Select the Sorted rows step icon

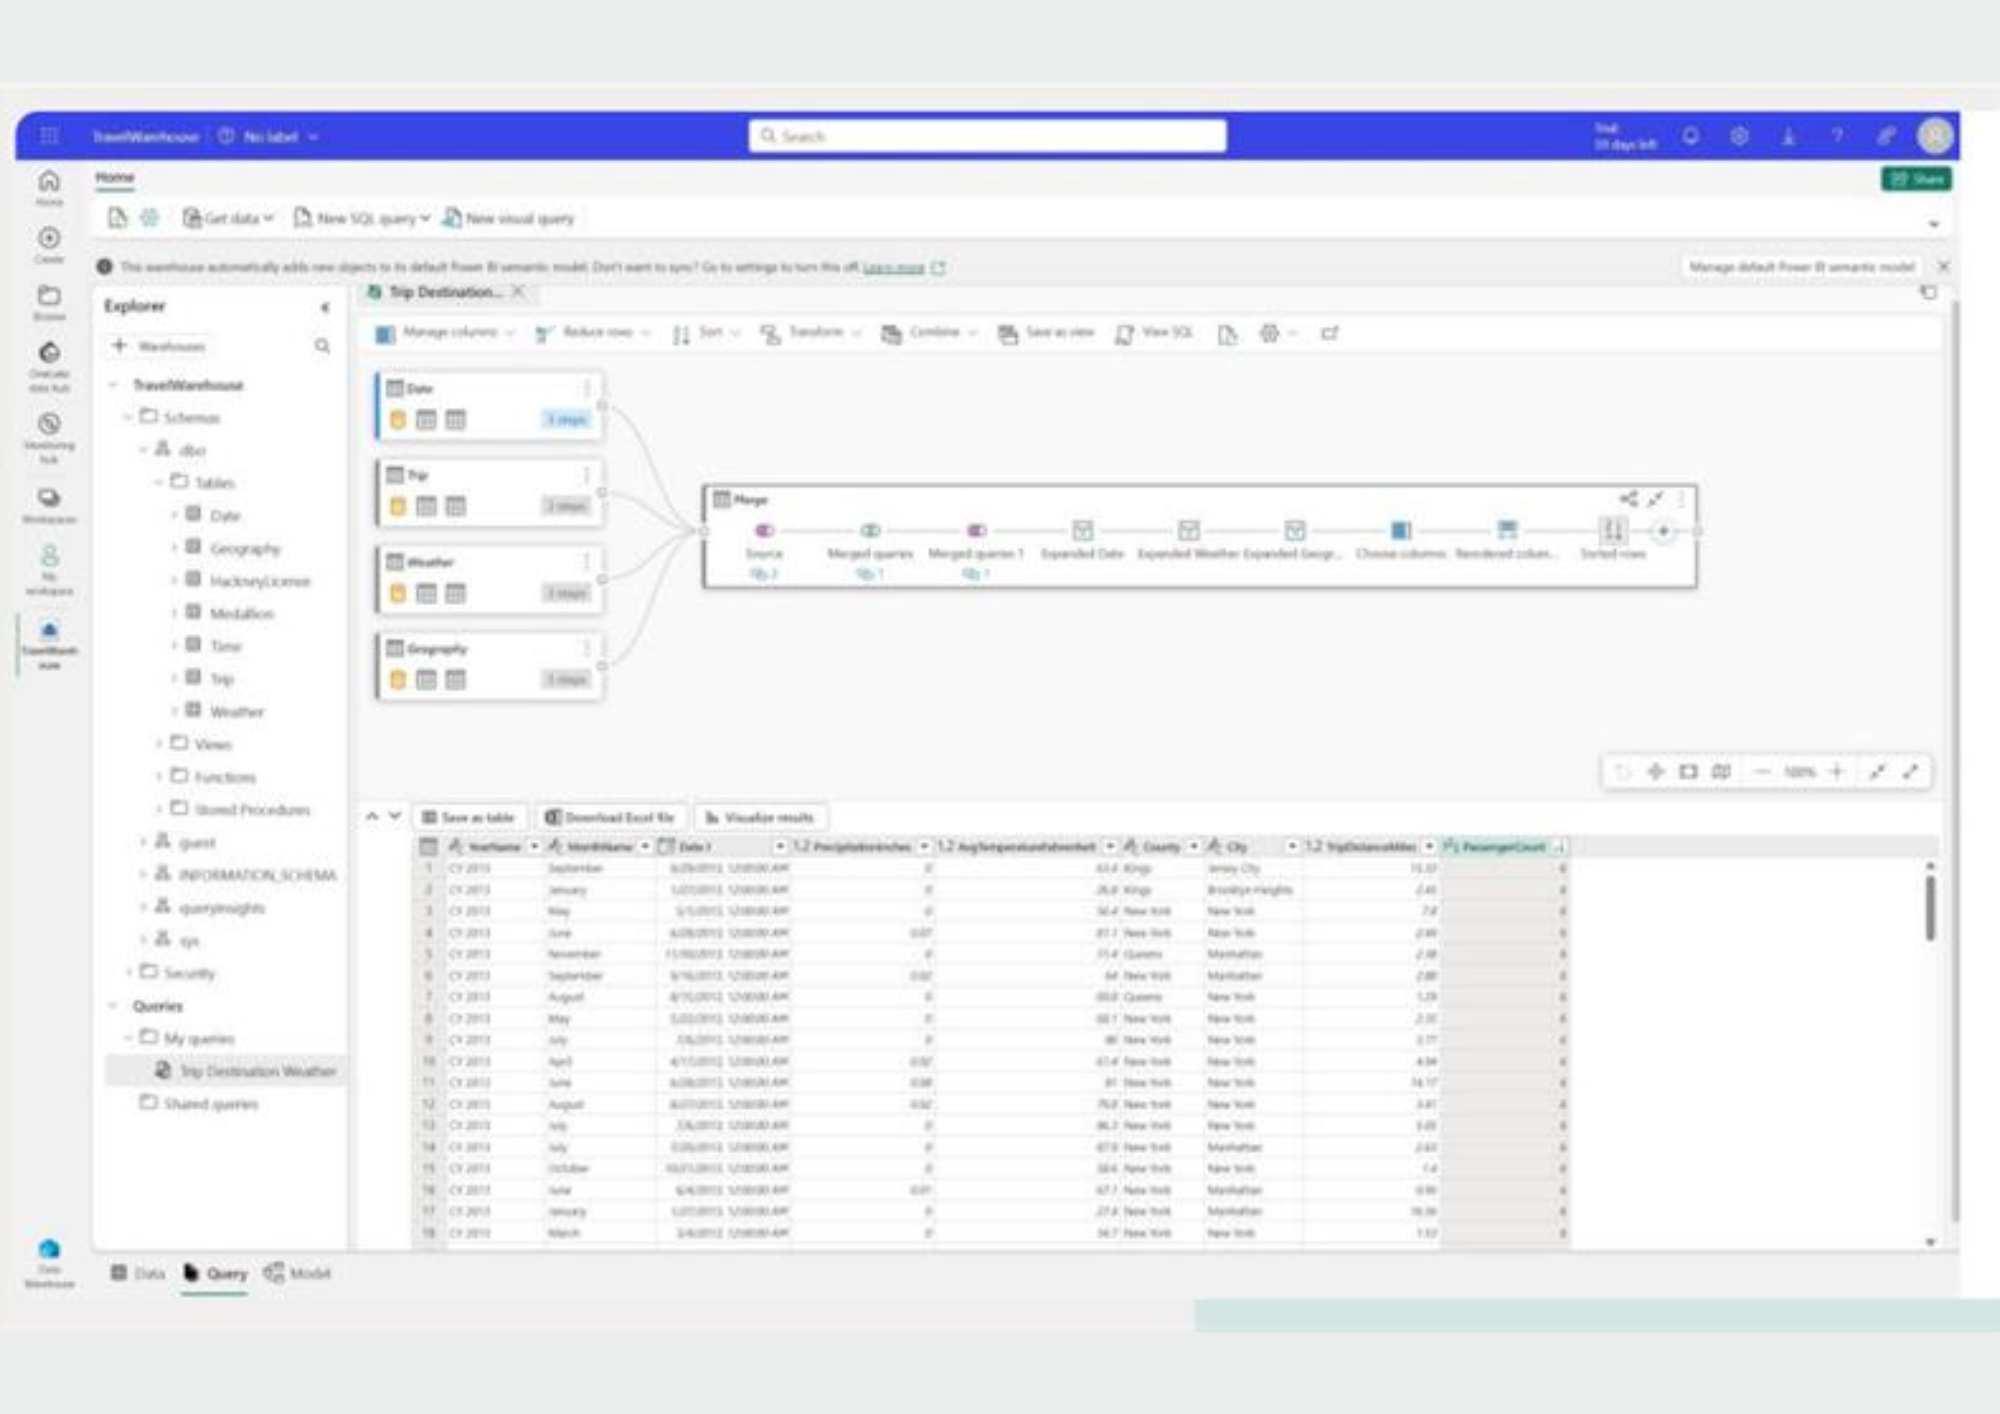pyautogui.click(x=1612, y=531)
